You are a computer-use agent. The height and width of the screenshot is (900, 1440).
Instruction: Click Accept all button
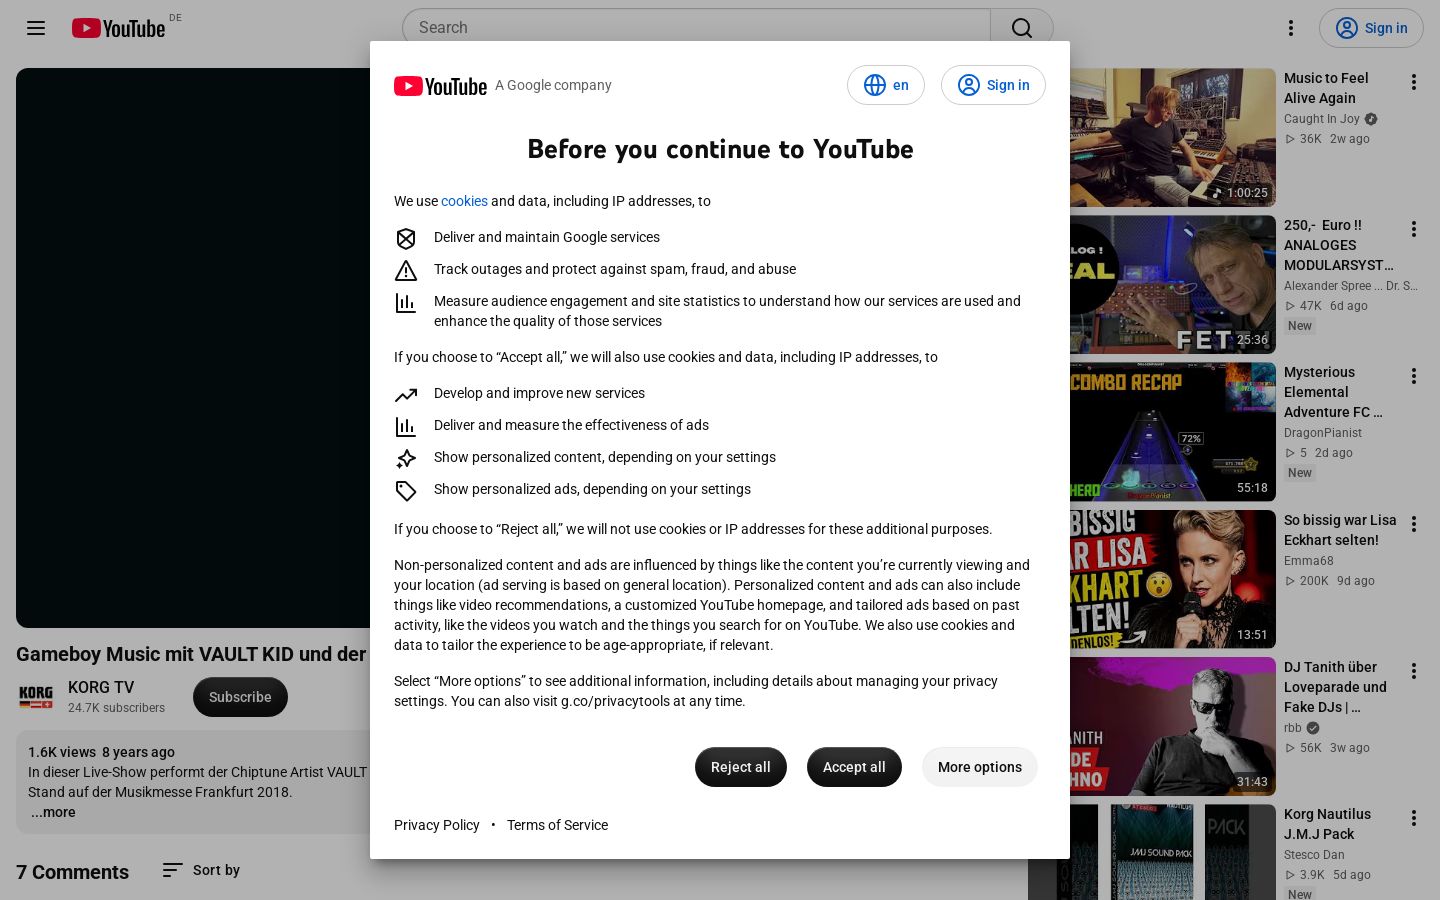pos(854,767)
